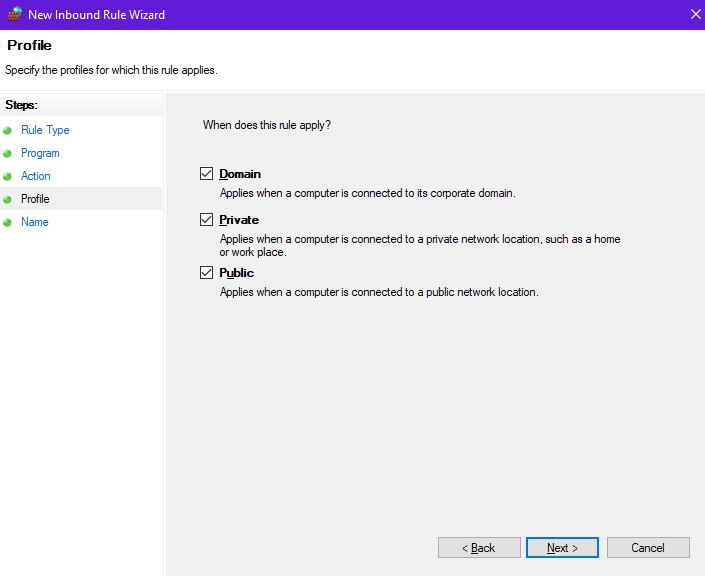Click green bullet beside Profile step

click(x=8, y=200)
